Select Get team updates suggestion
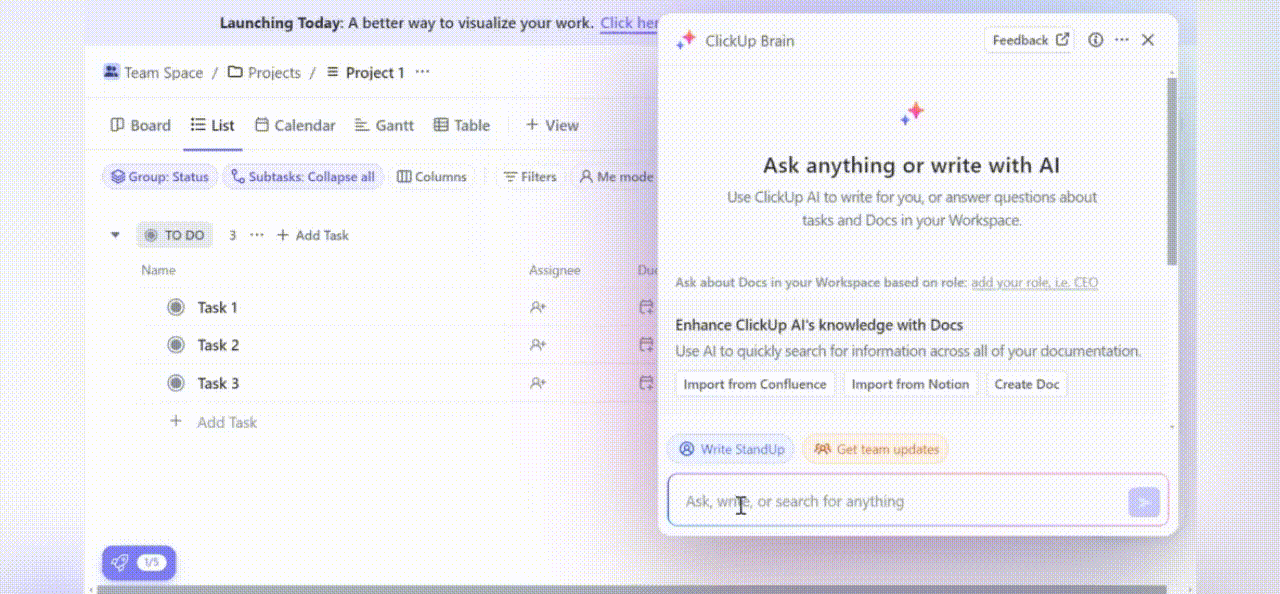Viewport: 1280px width, 594px height. point(876,449)
